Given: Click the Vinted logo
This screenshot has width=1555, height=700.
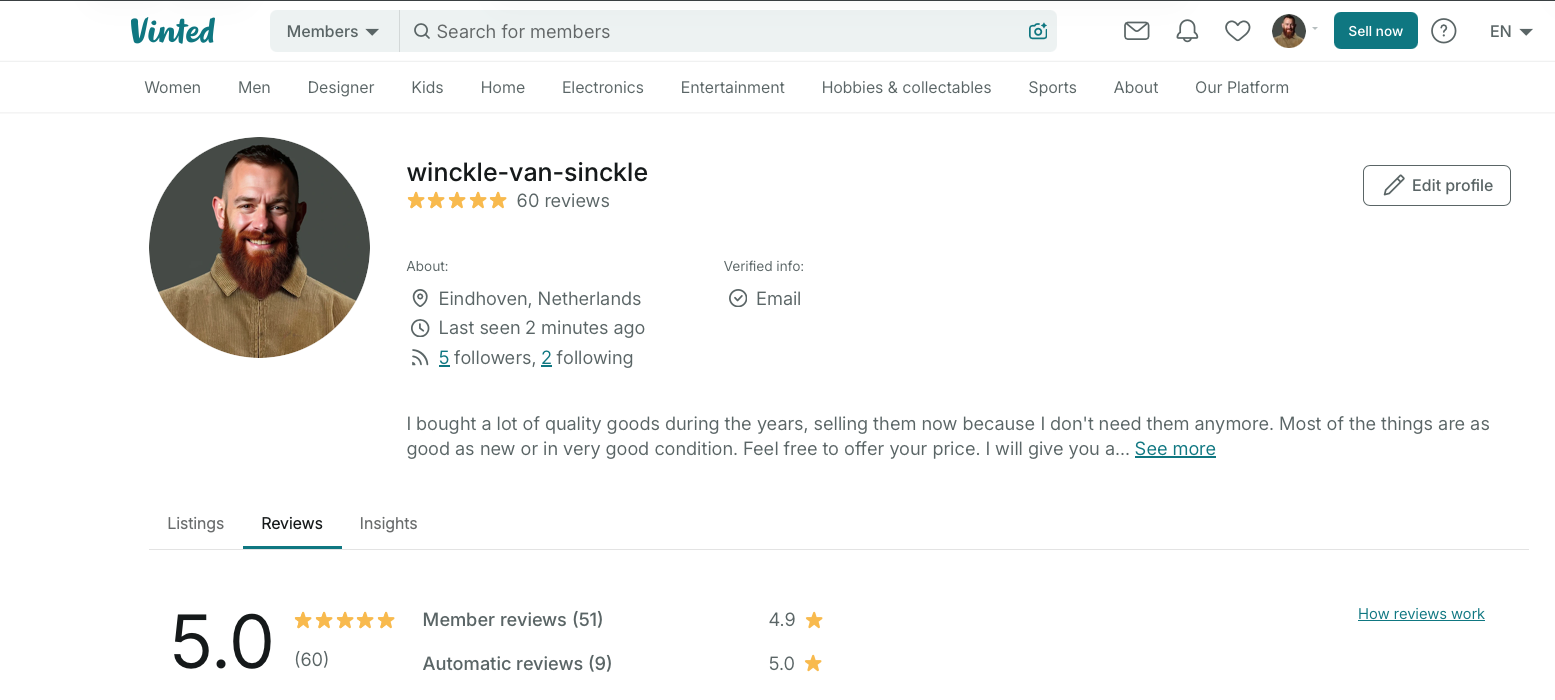Looking at the screenshot, I should pos(172,31).
